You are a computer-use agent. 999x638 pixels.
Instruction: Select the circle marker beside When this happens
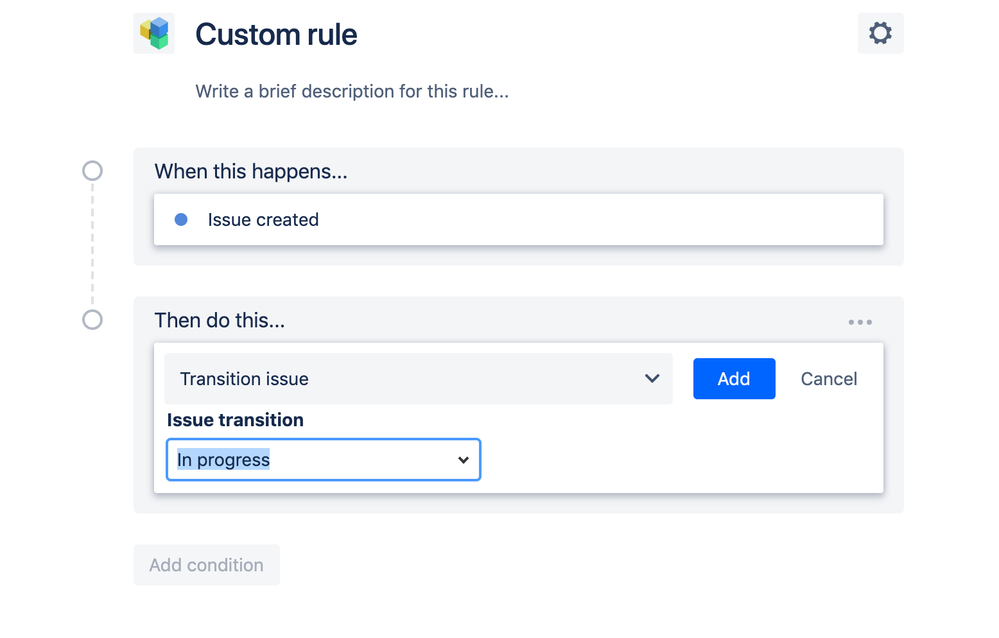92,171
